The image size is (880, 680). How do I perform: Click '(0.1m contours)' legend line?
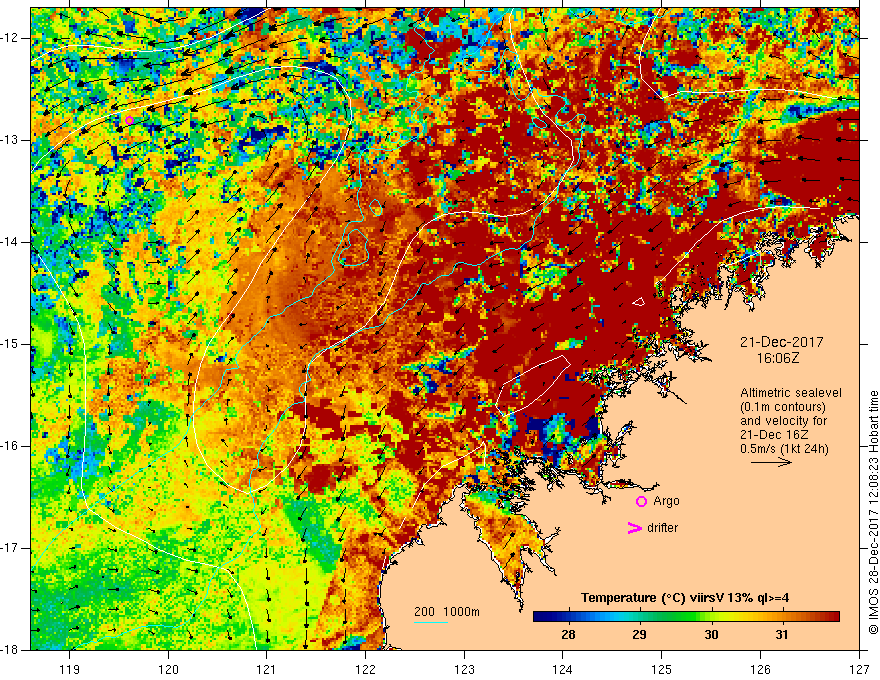pos(783,407)
